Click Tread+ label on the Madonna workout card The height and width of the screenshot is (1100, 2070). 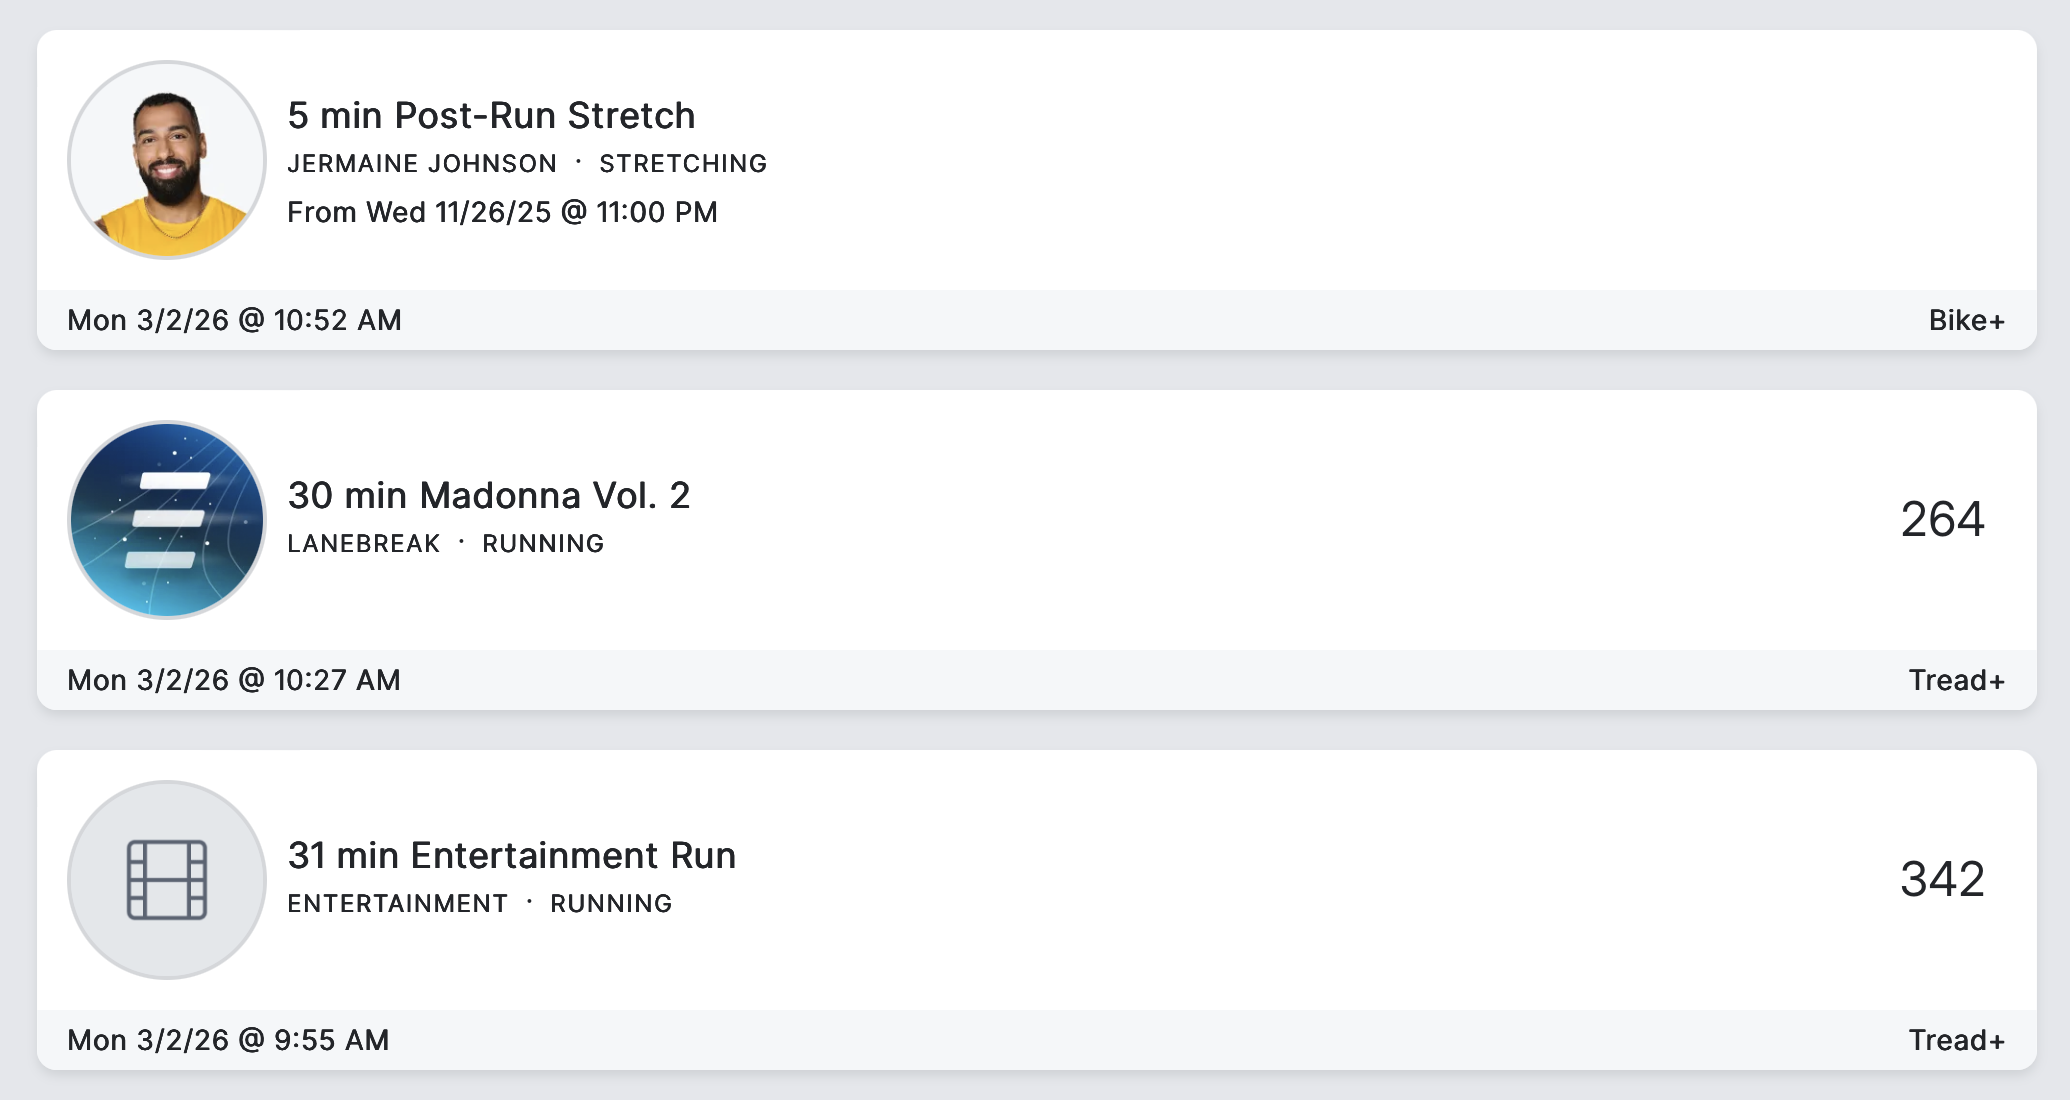coord(1956,680)
